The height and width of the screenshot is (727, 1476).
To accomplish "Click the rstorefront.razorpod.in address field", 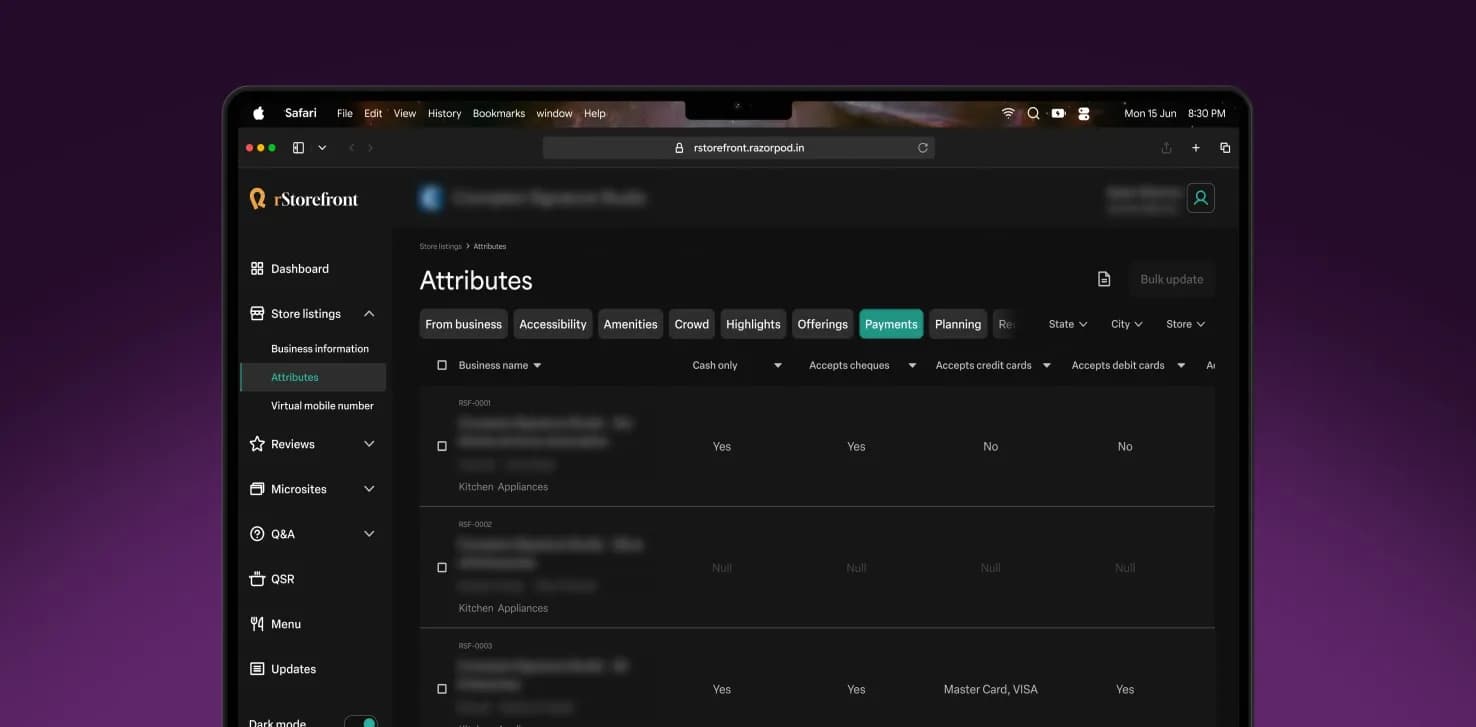I will pyautogui.click(x=739, y=147).
